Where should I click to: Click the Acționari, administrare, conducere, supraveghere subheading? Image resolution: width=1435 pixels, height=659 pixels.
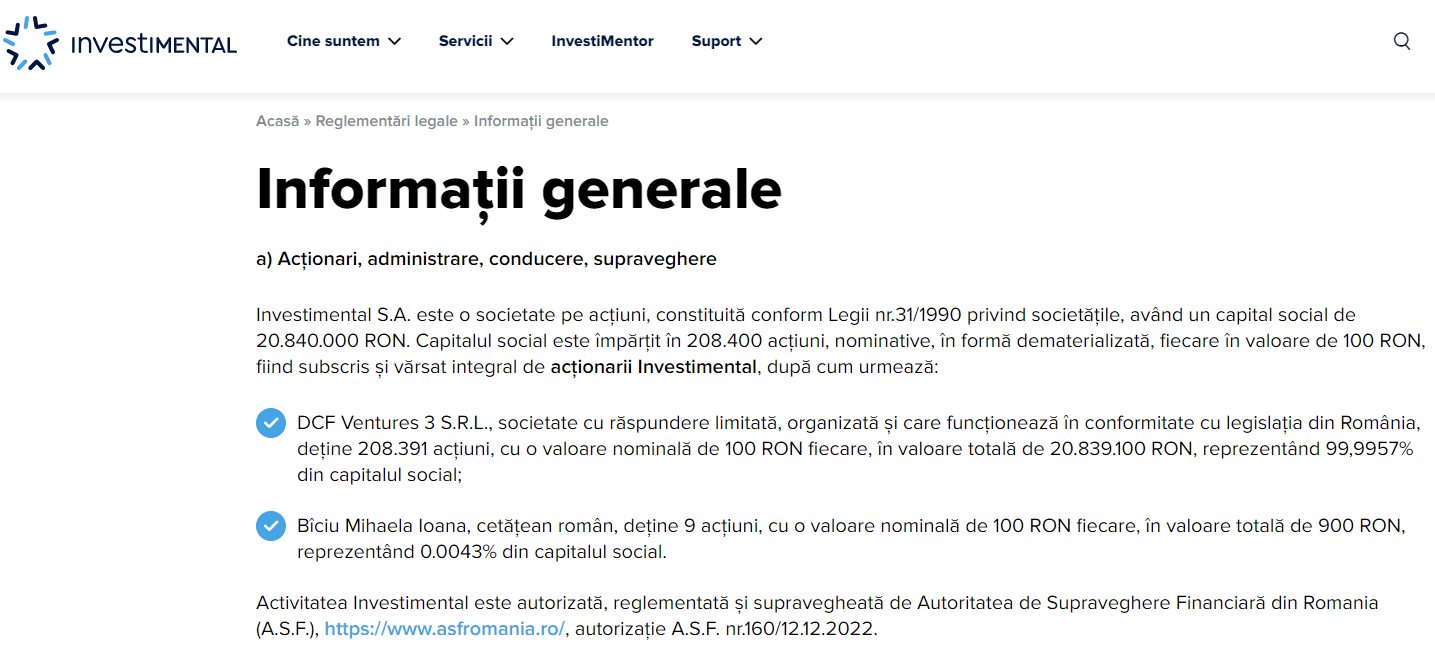[x=486, y=259]
